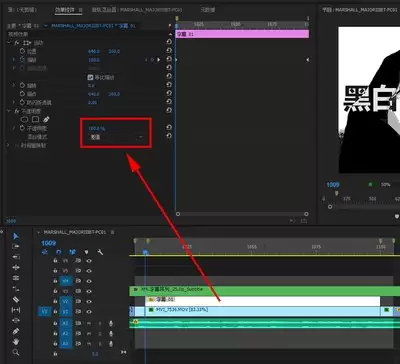400x364 pixels.
Task: Target video track V4 header
Action: coord(66,281)
